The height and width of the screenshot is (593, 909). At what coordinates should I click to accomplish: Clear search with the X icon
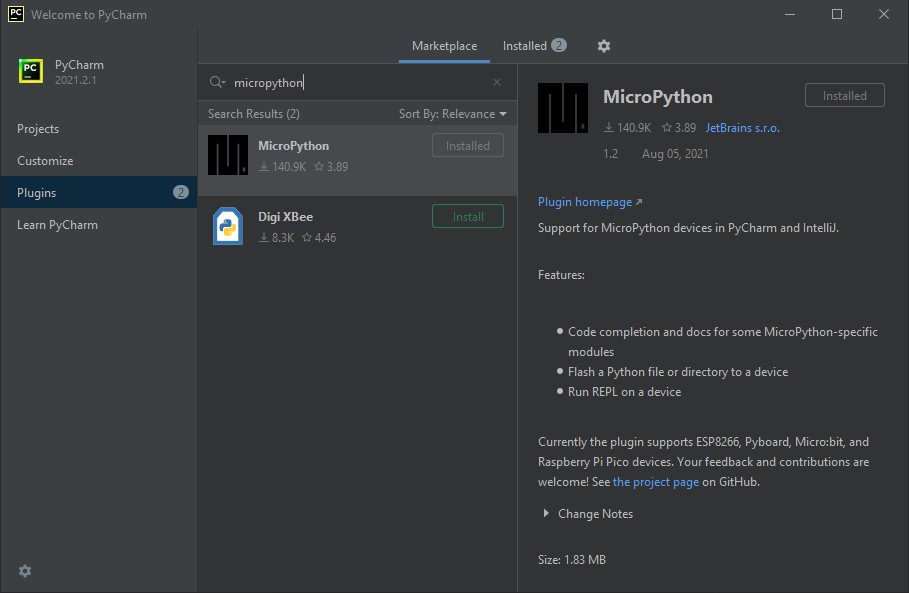click(497, 82)
